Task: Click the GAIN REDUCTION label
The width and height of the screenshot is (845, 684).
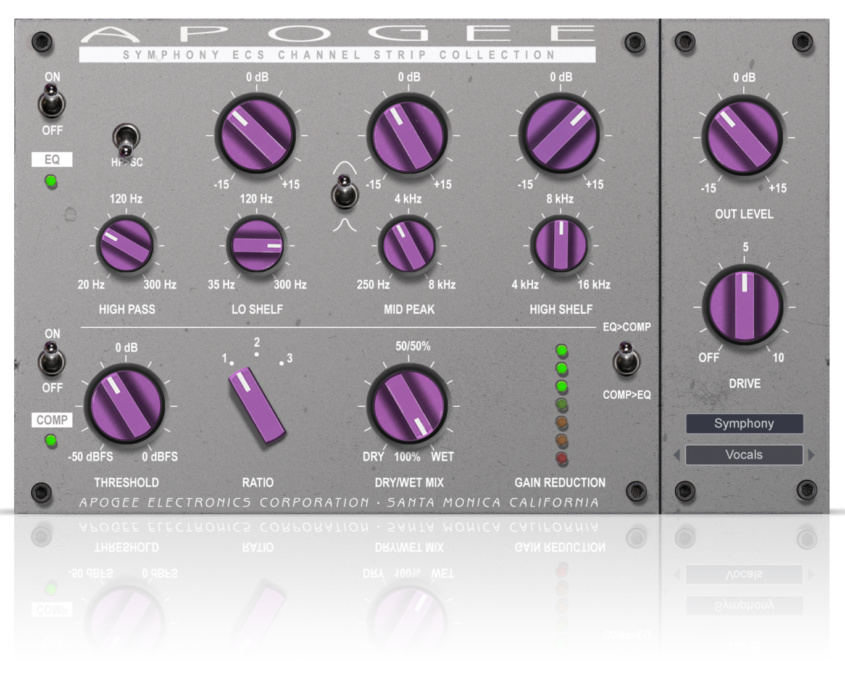Action: tap(560, 482)
